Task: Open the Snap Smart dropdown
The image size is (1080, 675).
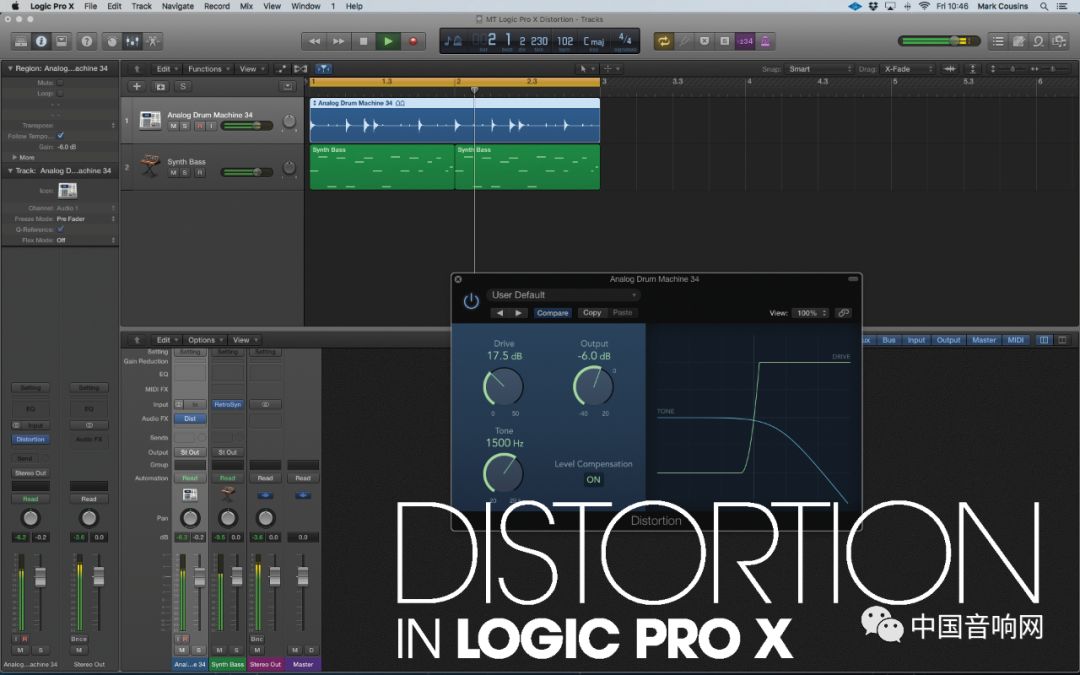Action: pyautogui.click(x=820, y=69)
